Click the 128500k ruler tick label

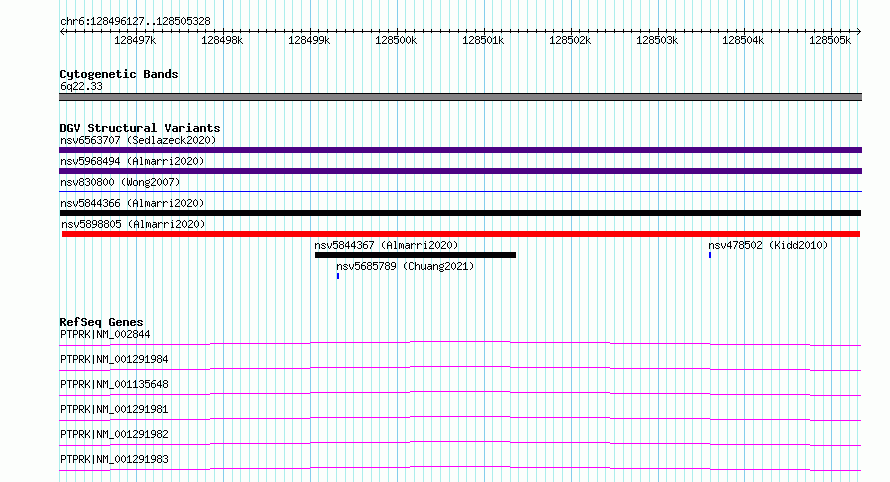tap(396, 40)
